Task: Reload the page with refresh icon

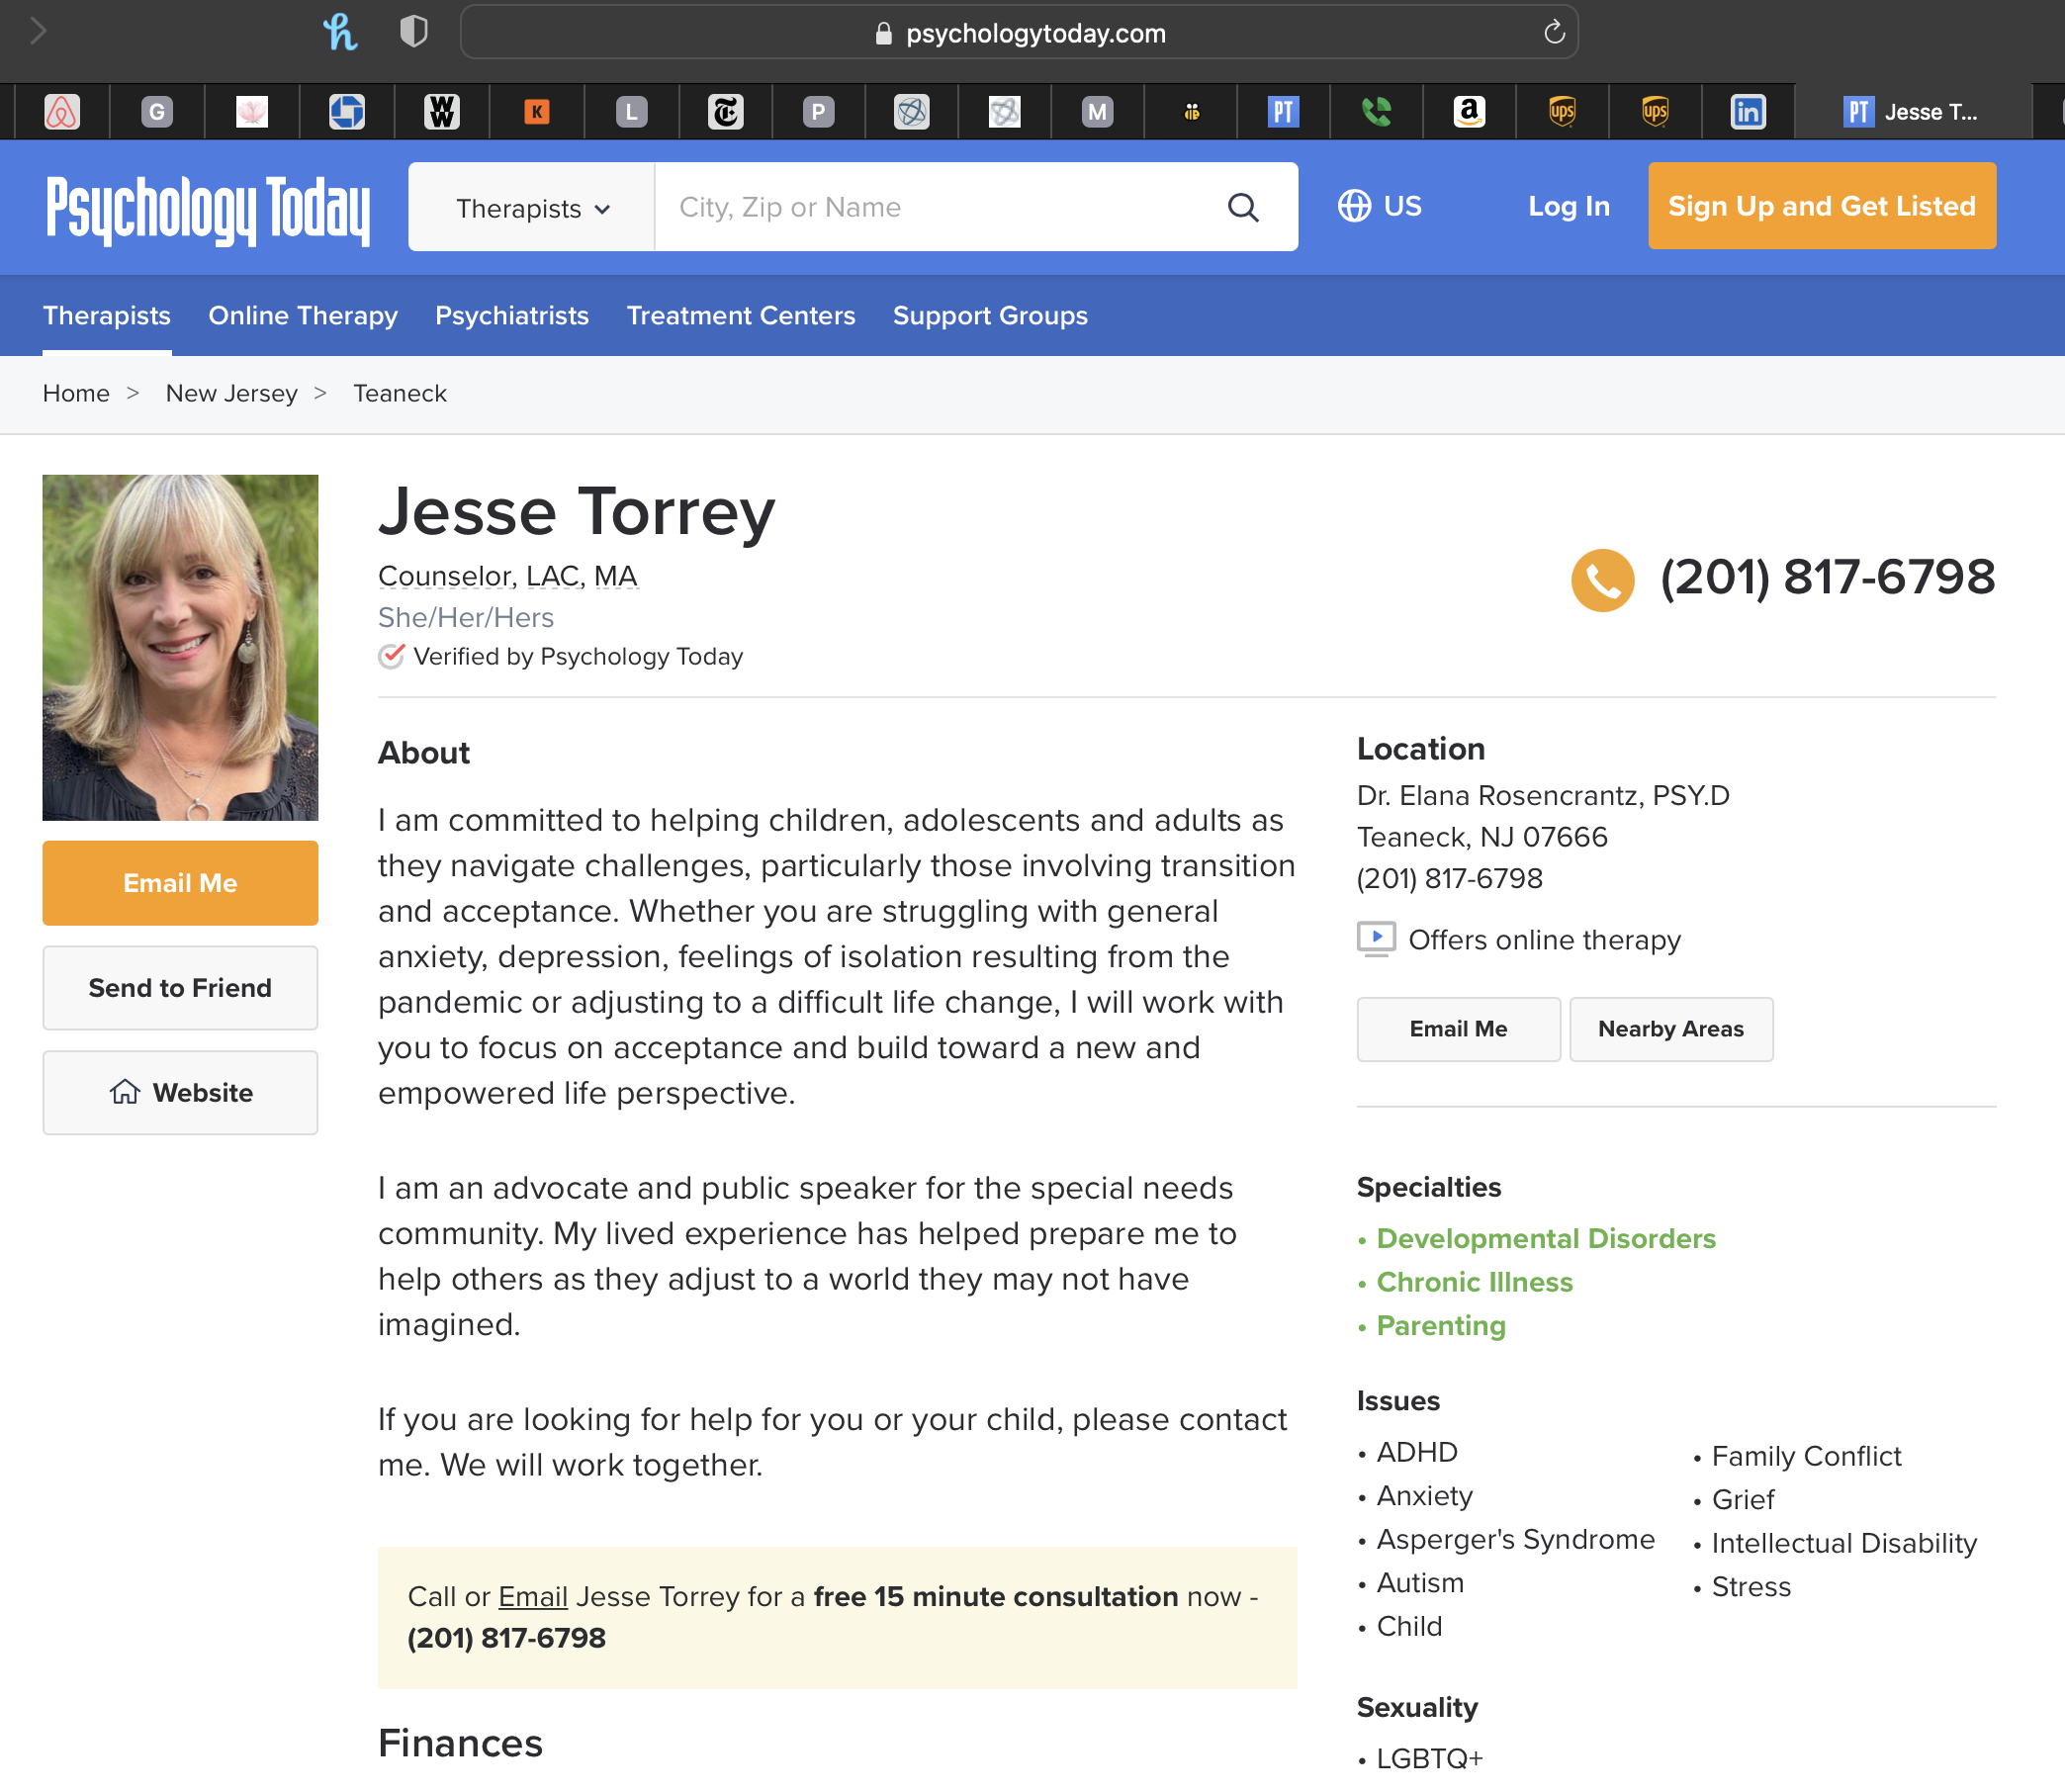Action: click(x=1553, y=33)
